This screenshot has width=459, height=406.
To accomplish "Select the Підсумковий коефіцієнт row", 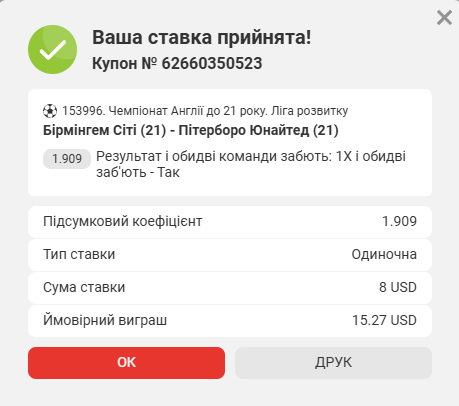I will [x=230, y=222].
